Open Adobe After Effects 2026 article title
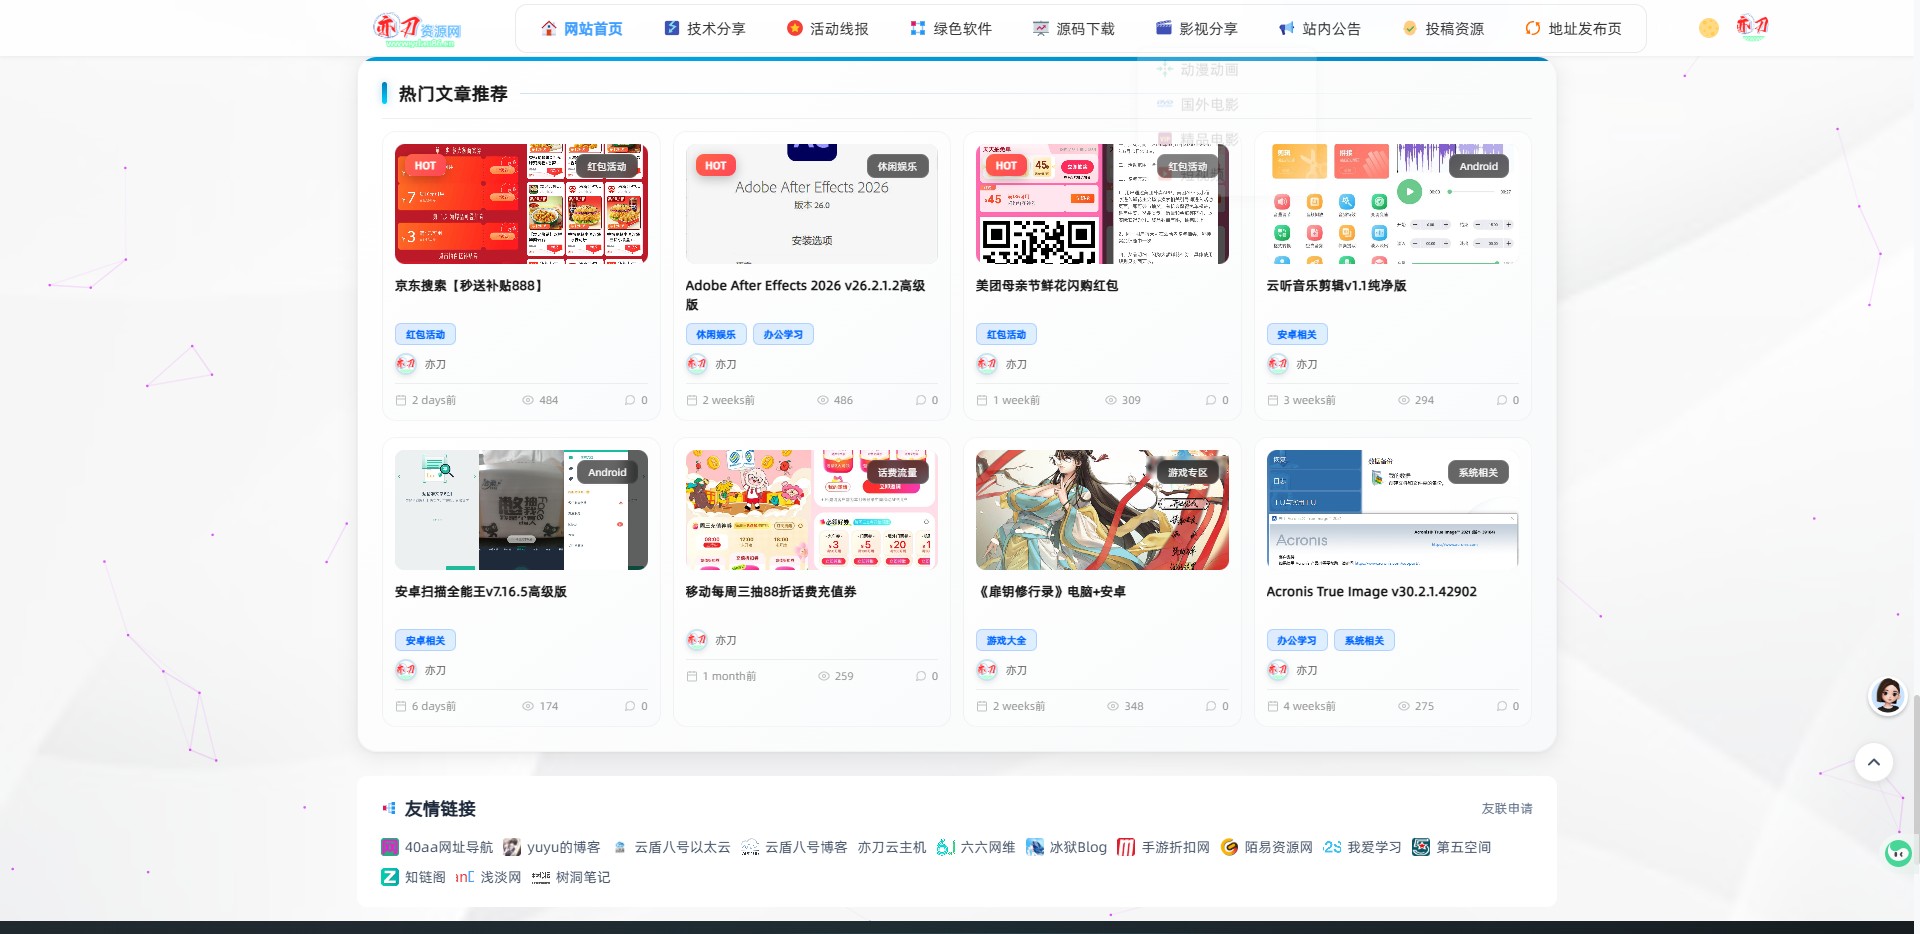 pos(806,295)
